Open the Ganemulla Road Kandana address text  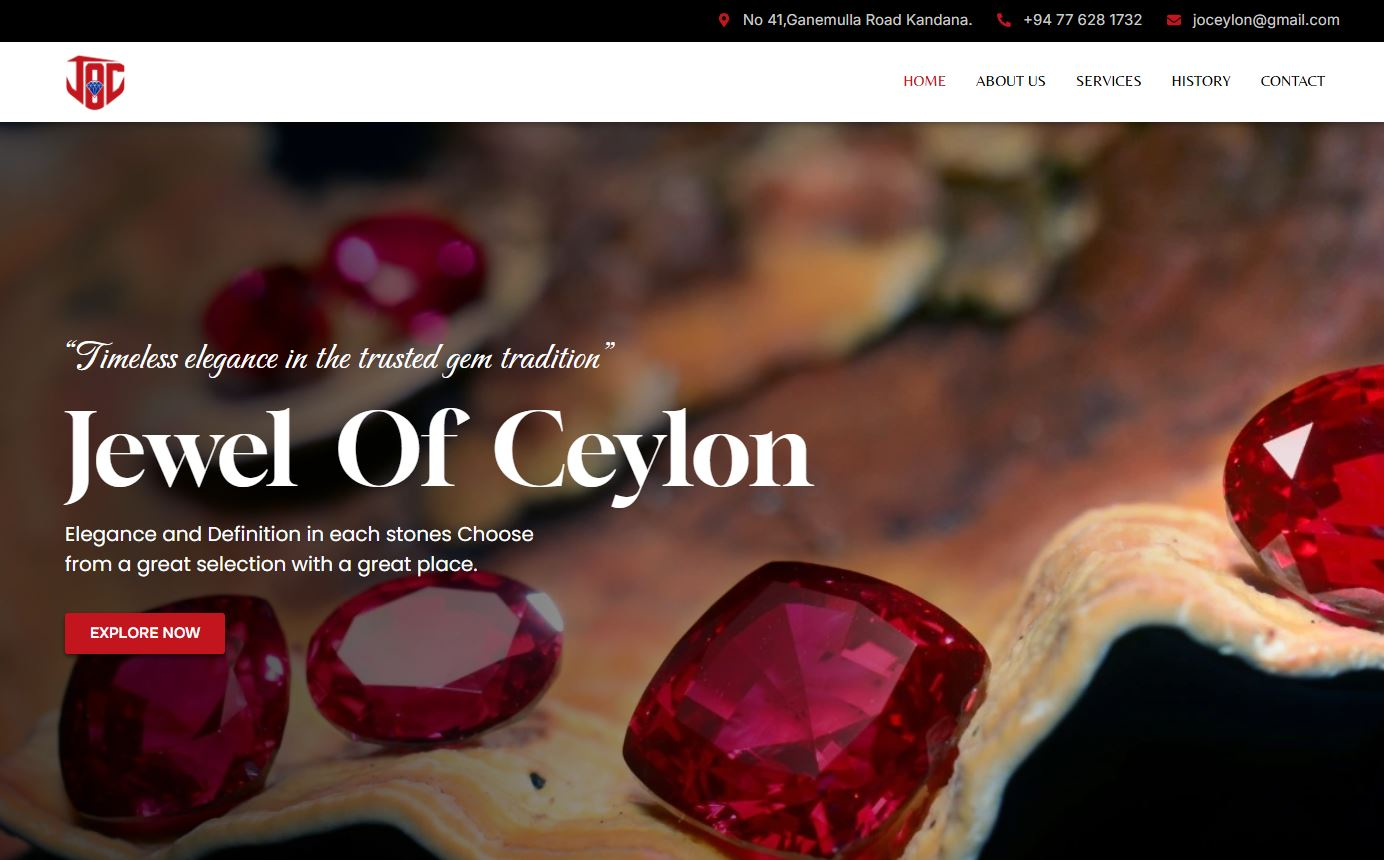click(x=857, y=20)
